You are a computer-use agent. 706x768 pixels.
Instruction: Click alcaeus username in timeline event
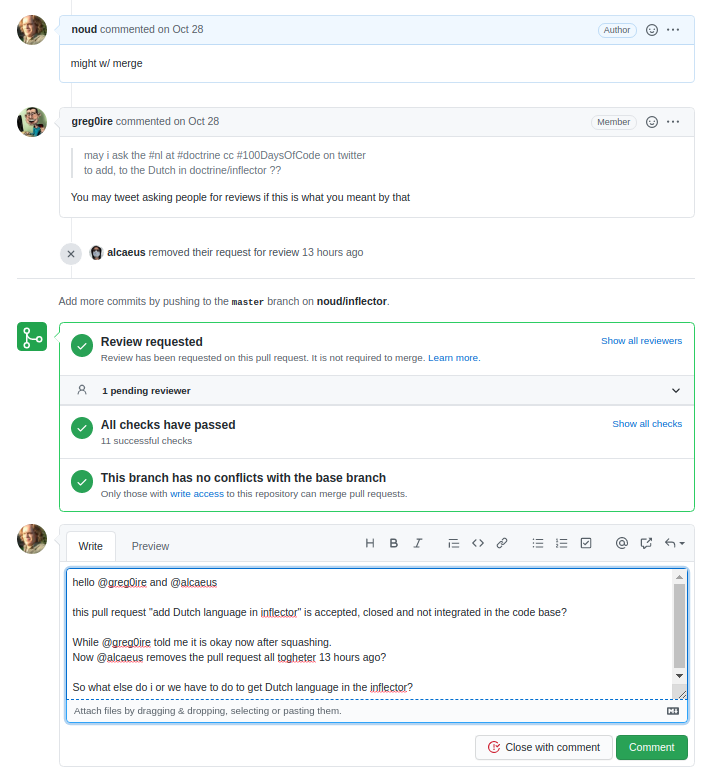126,252
